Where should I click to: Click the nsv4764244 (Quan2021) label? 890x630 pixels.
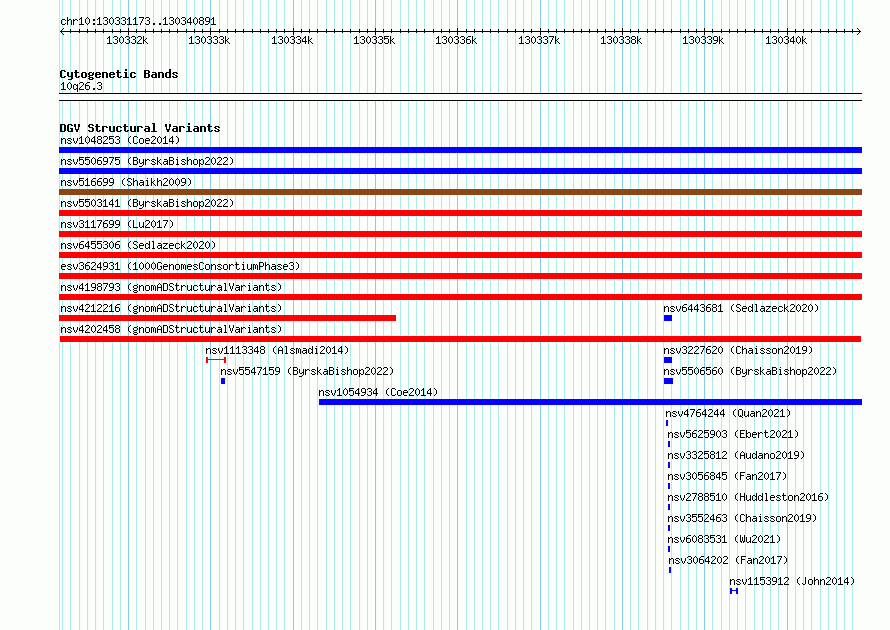pos(728,413)
